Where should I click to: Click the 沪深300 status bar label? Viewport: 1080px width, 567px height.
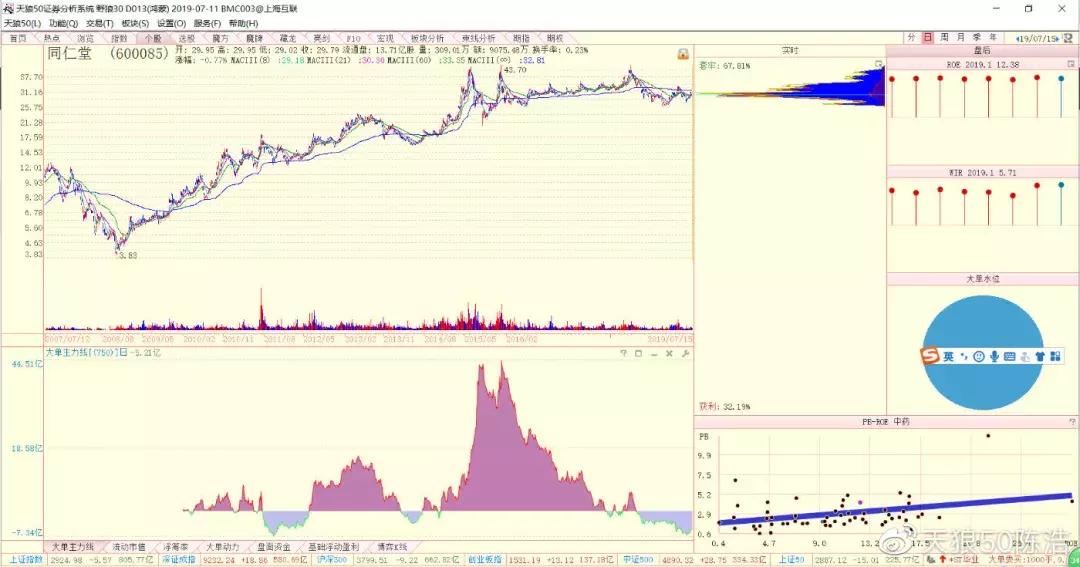[332, 560]
